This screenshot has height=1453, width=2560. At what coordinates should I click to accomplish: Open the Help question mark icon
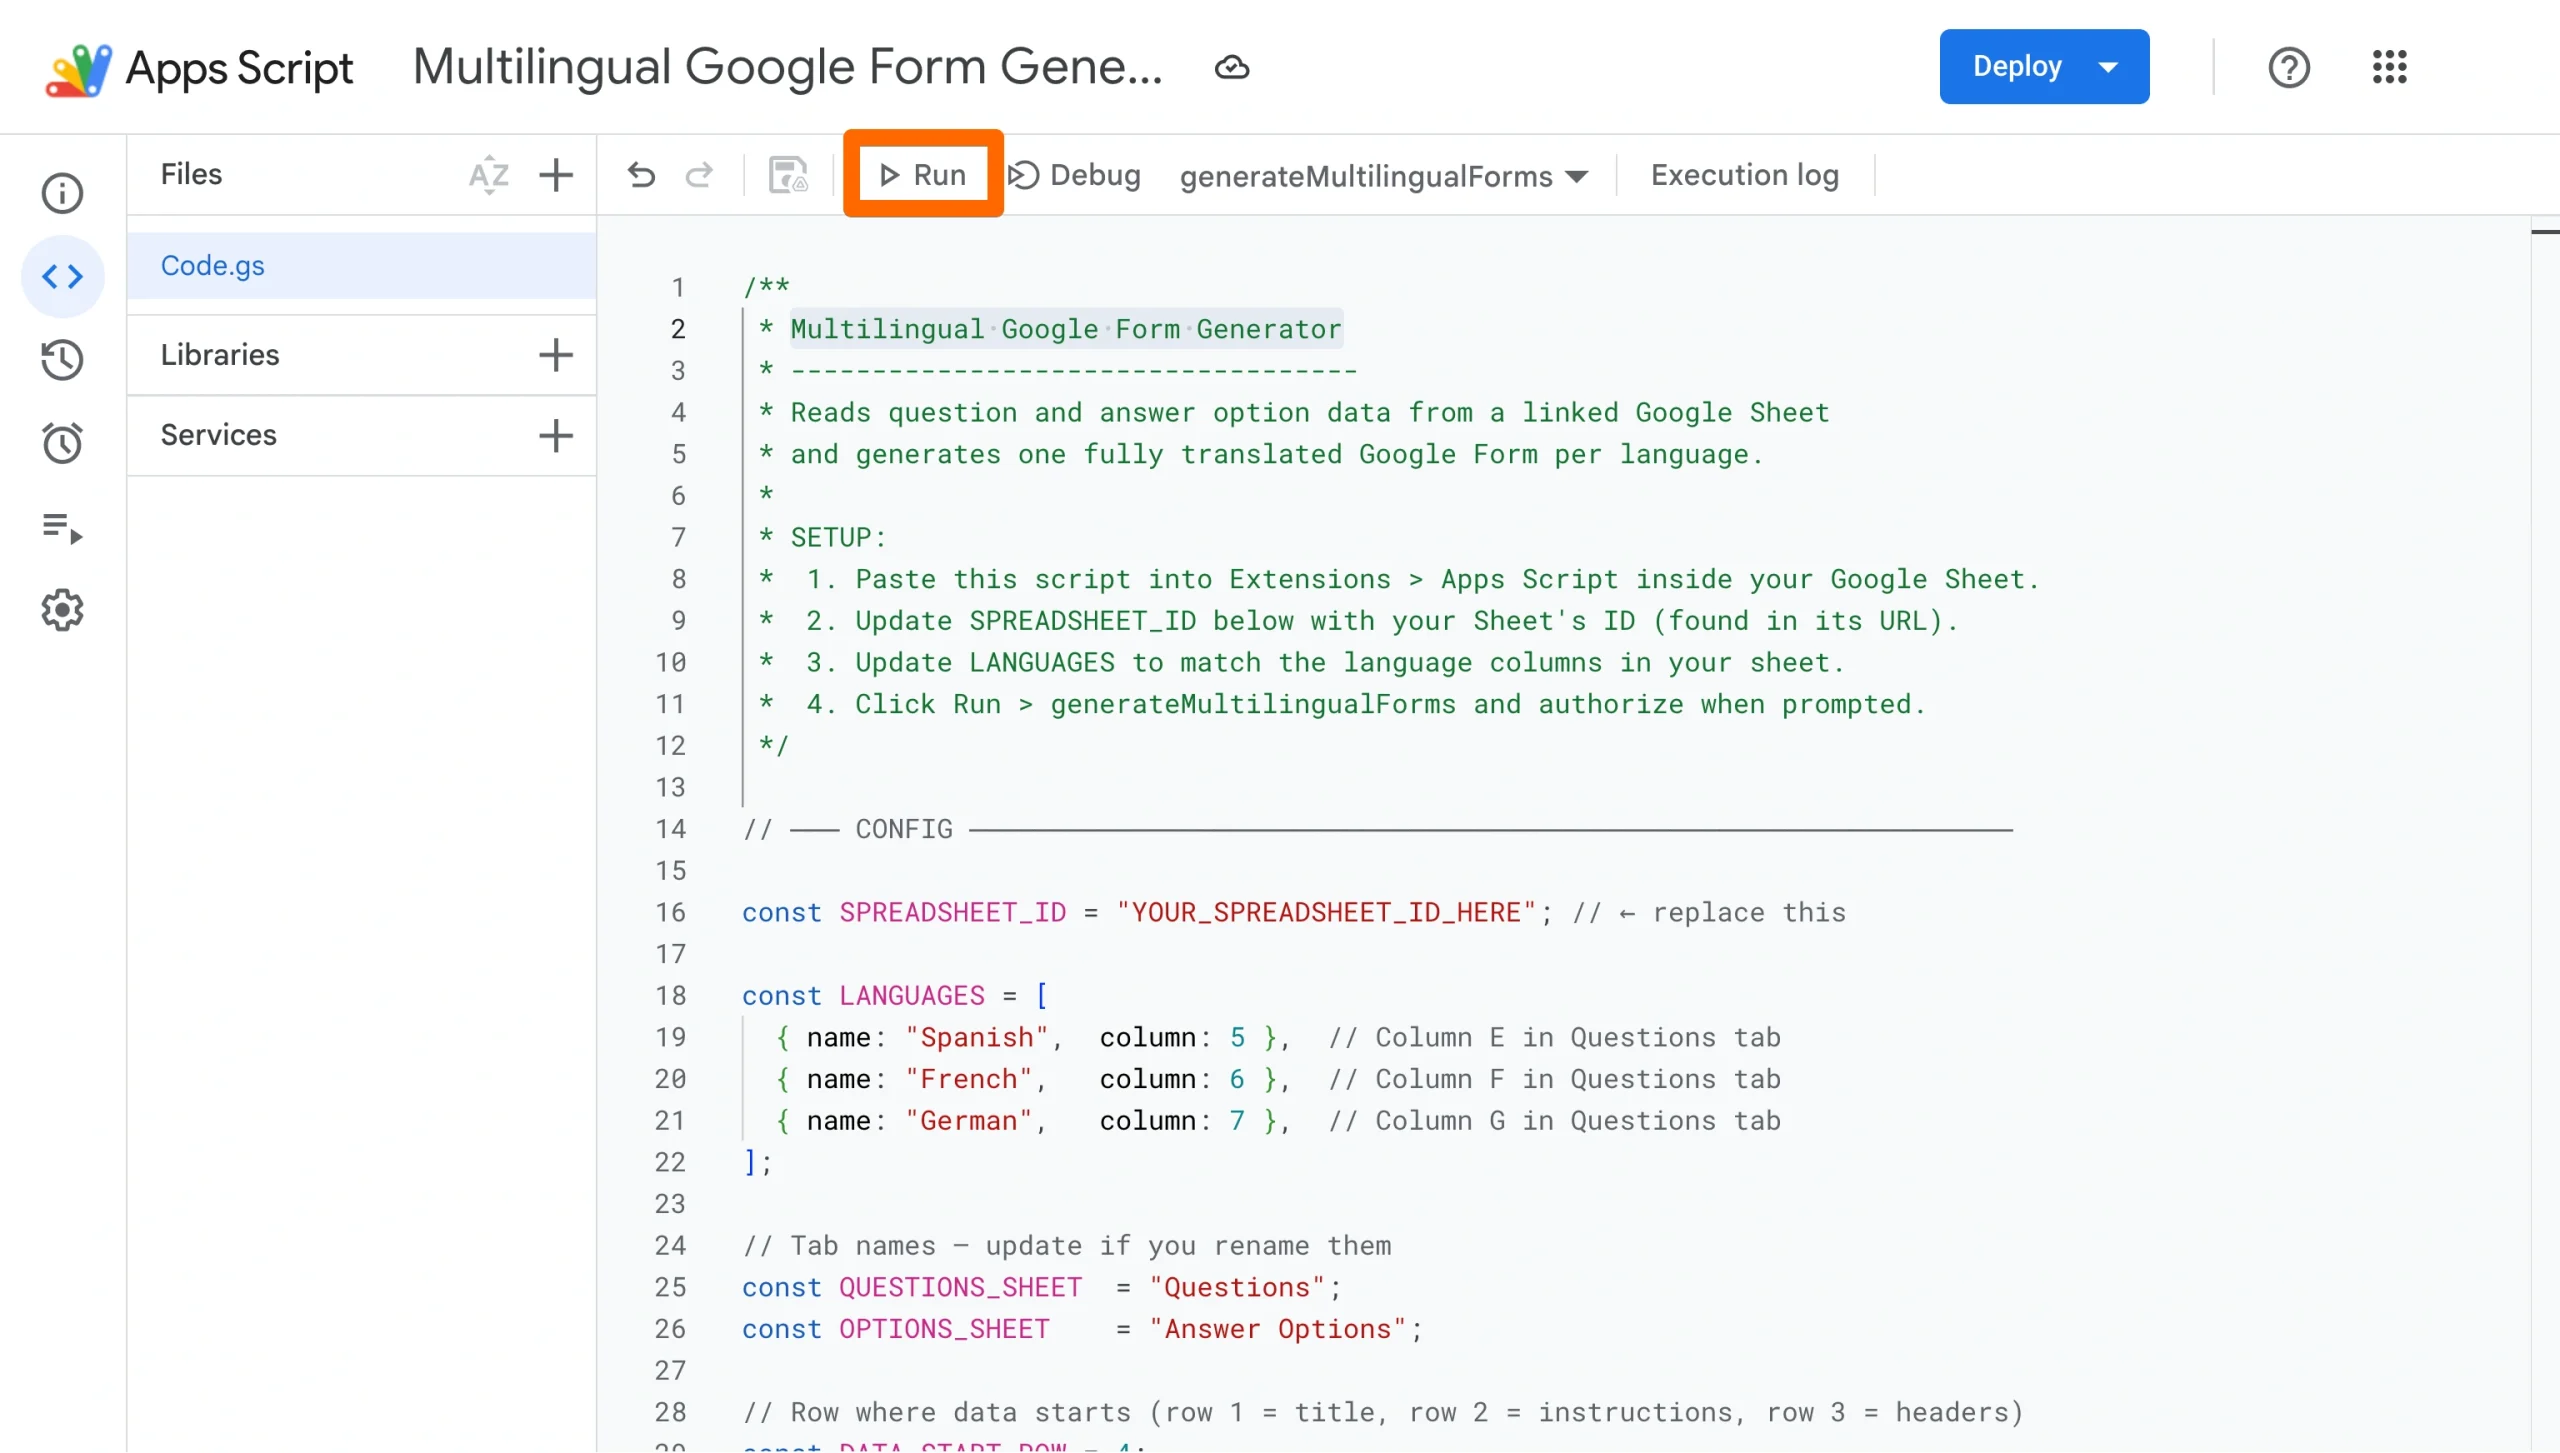pos(2288,68)
